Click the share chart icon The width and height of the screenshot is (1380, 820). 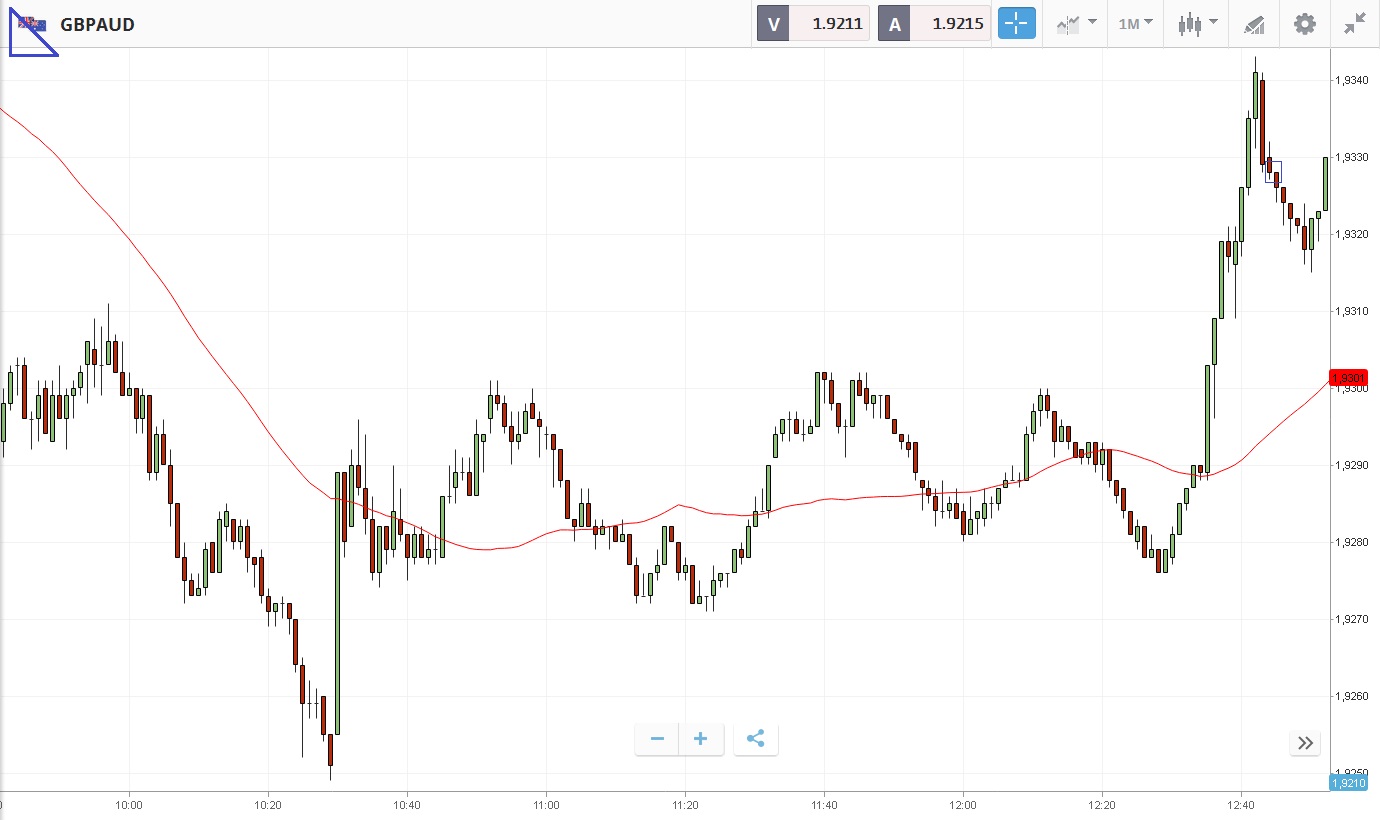pyautogui.click(x=756, y=739)
